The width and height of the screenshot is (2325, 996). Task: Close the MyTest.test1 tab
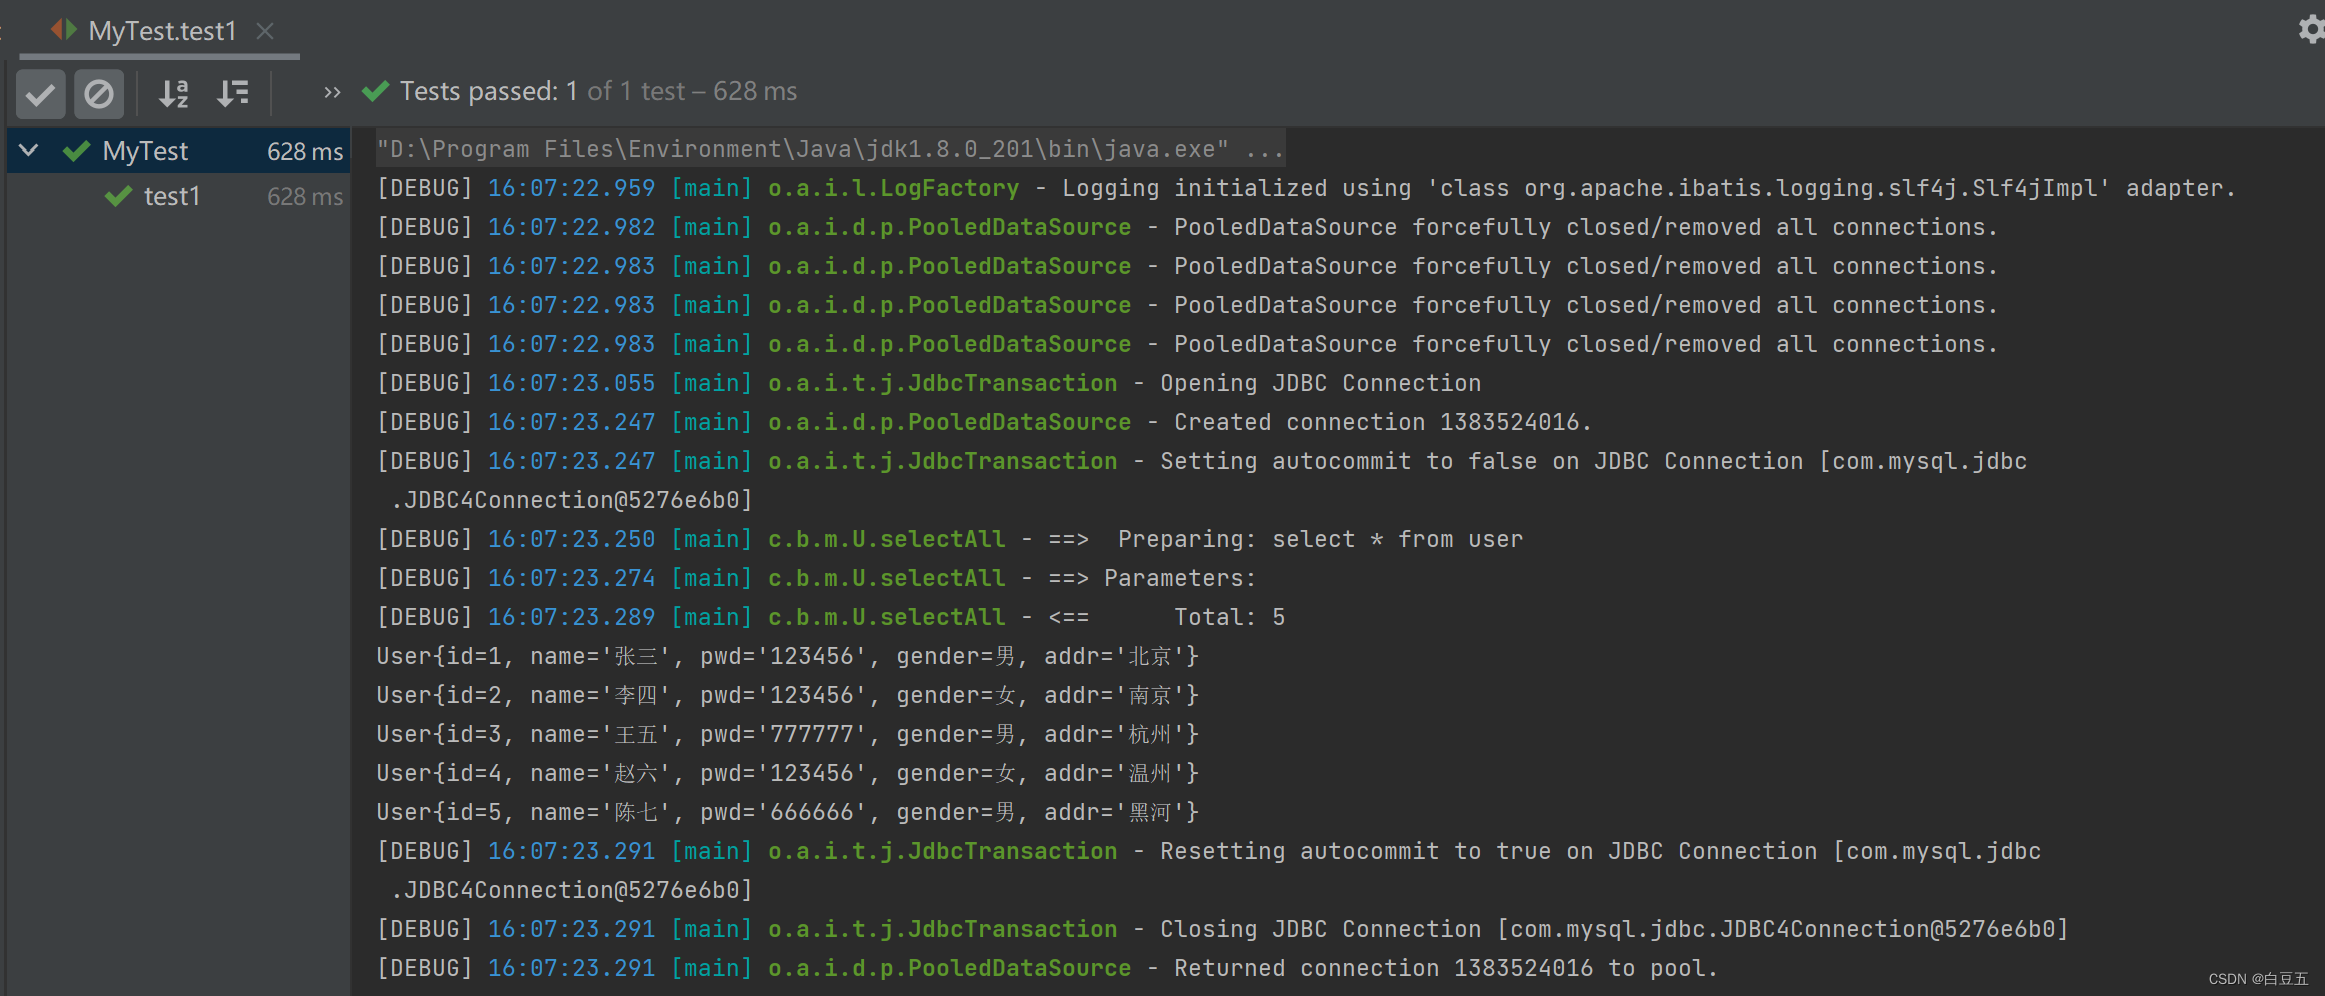[265, 31]
